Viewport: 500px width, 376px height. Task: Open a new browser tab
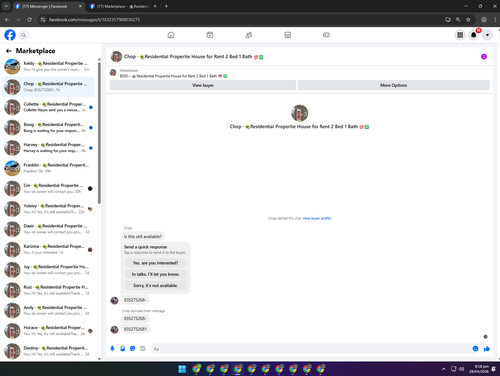tap(166, 6)
